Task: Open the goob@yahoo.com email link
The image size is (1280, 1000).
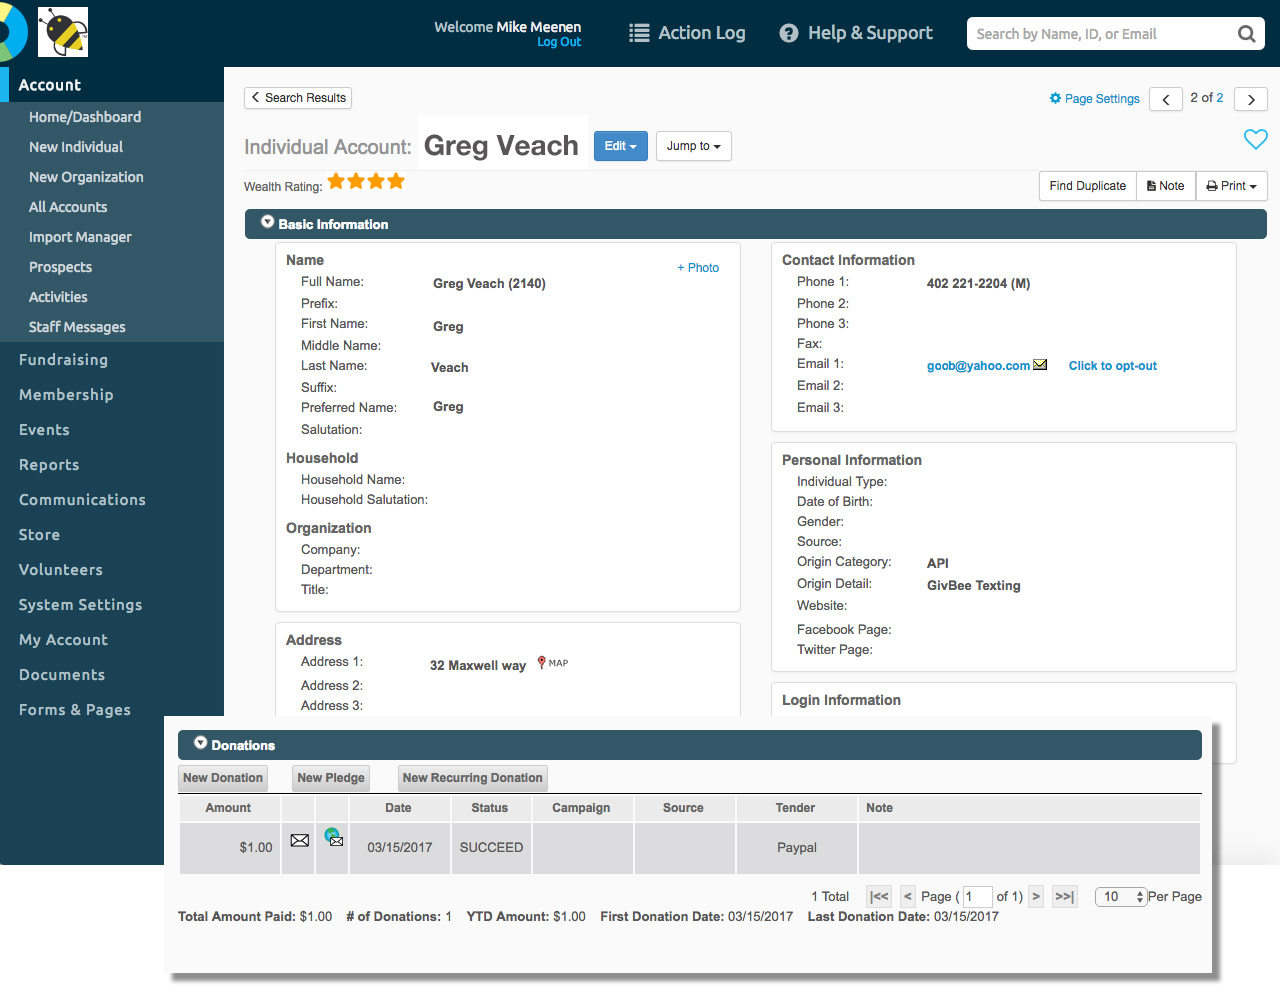Action: click(978, 366)
